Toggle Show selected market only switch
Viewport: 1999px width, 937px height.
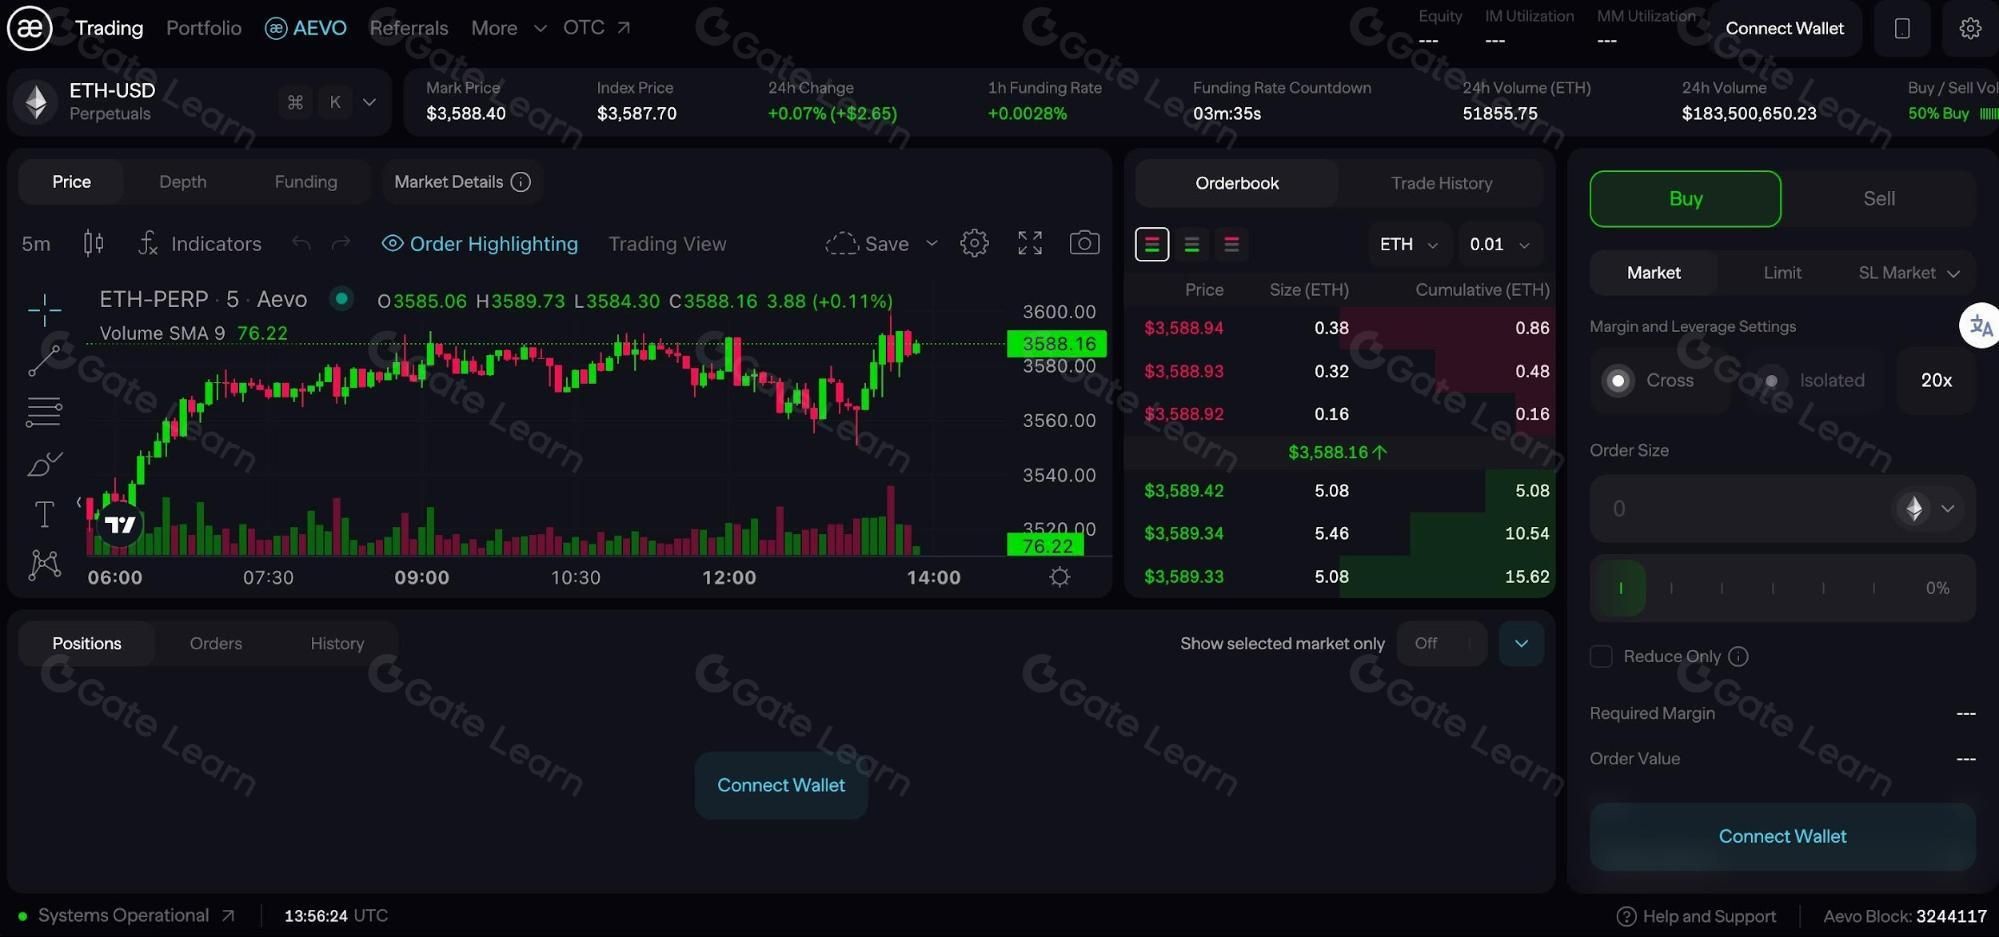pyautogui.click(x=1442, y=643)
